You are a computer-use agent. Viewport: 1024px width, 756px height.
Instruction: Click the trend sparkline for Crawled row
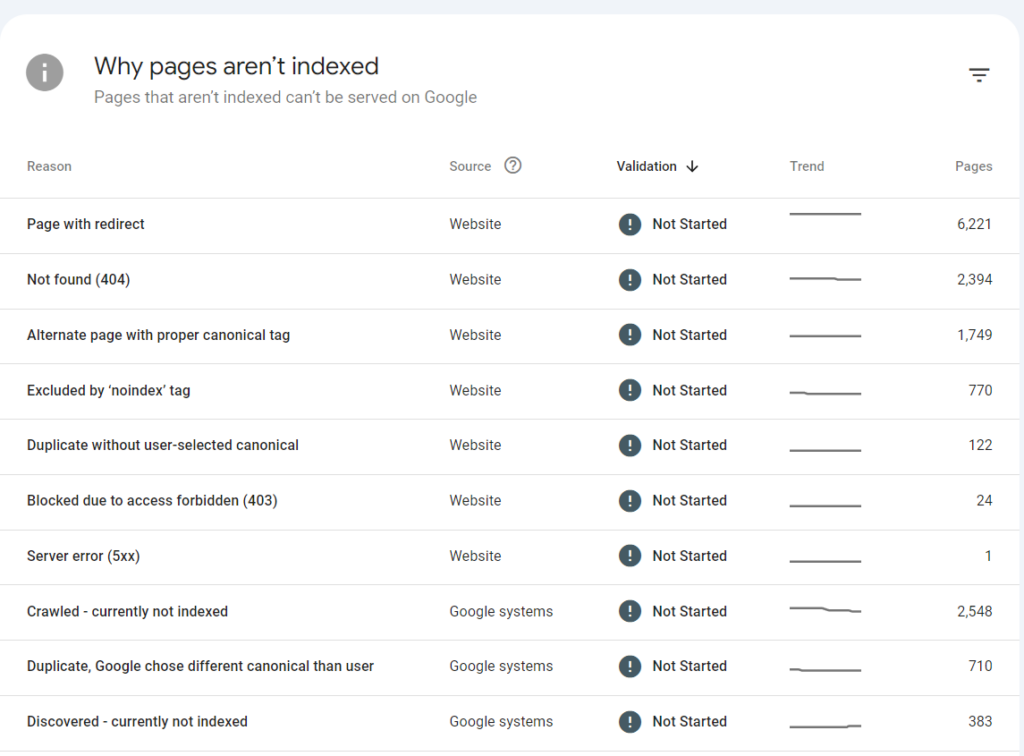click(825, 610)
